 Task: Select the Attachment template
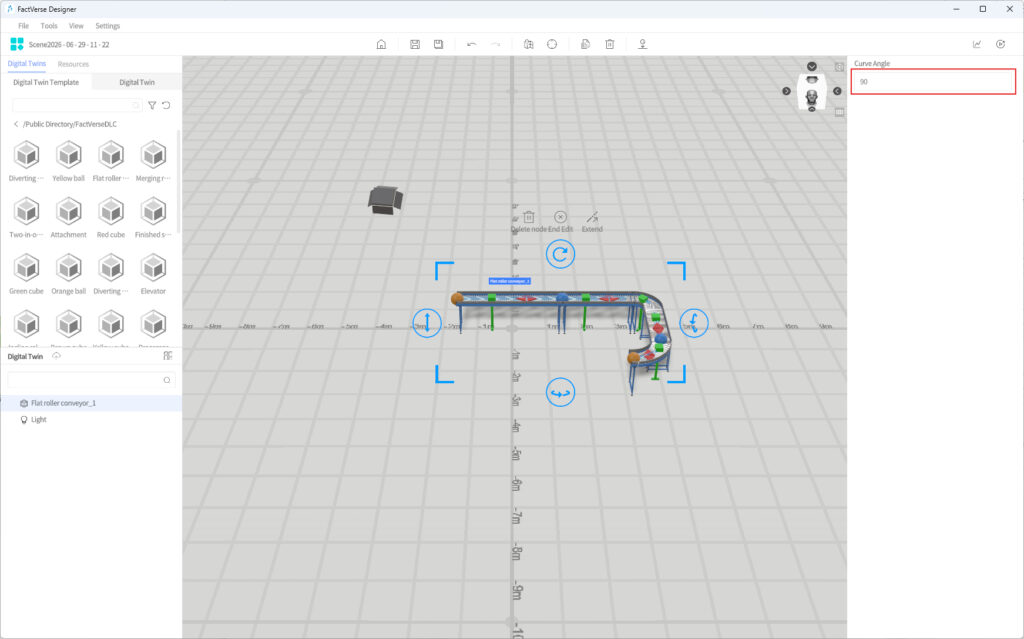click(69, 218)
